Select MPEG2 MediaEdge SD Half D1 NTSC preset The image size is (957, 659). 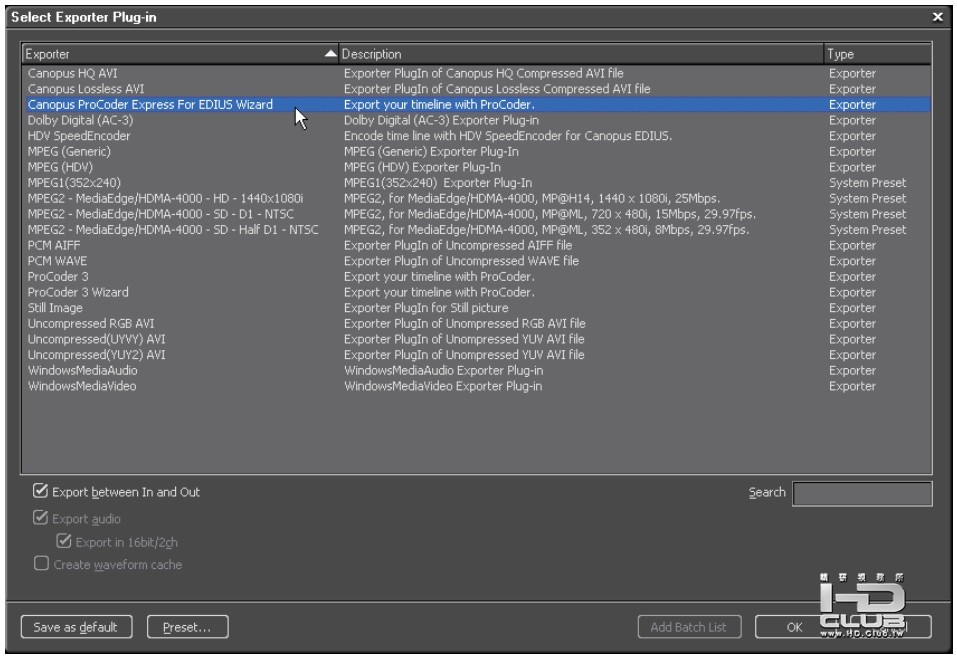point(476,230)
